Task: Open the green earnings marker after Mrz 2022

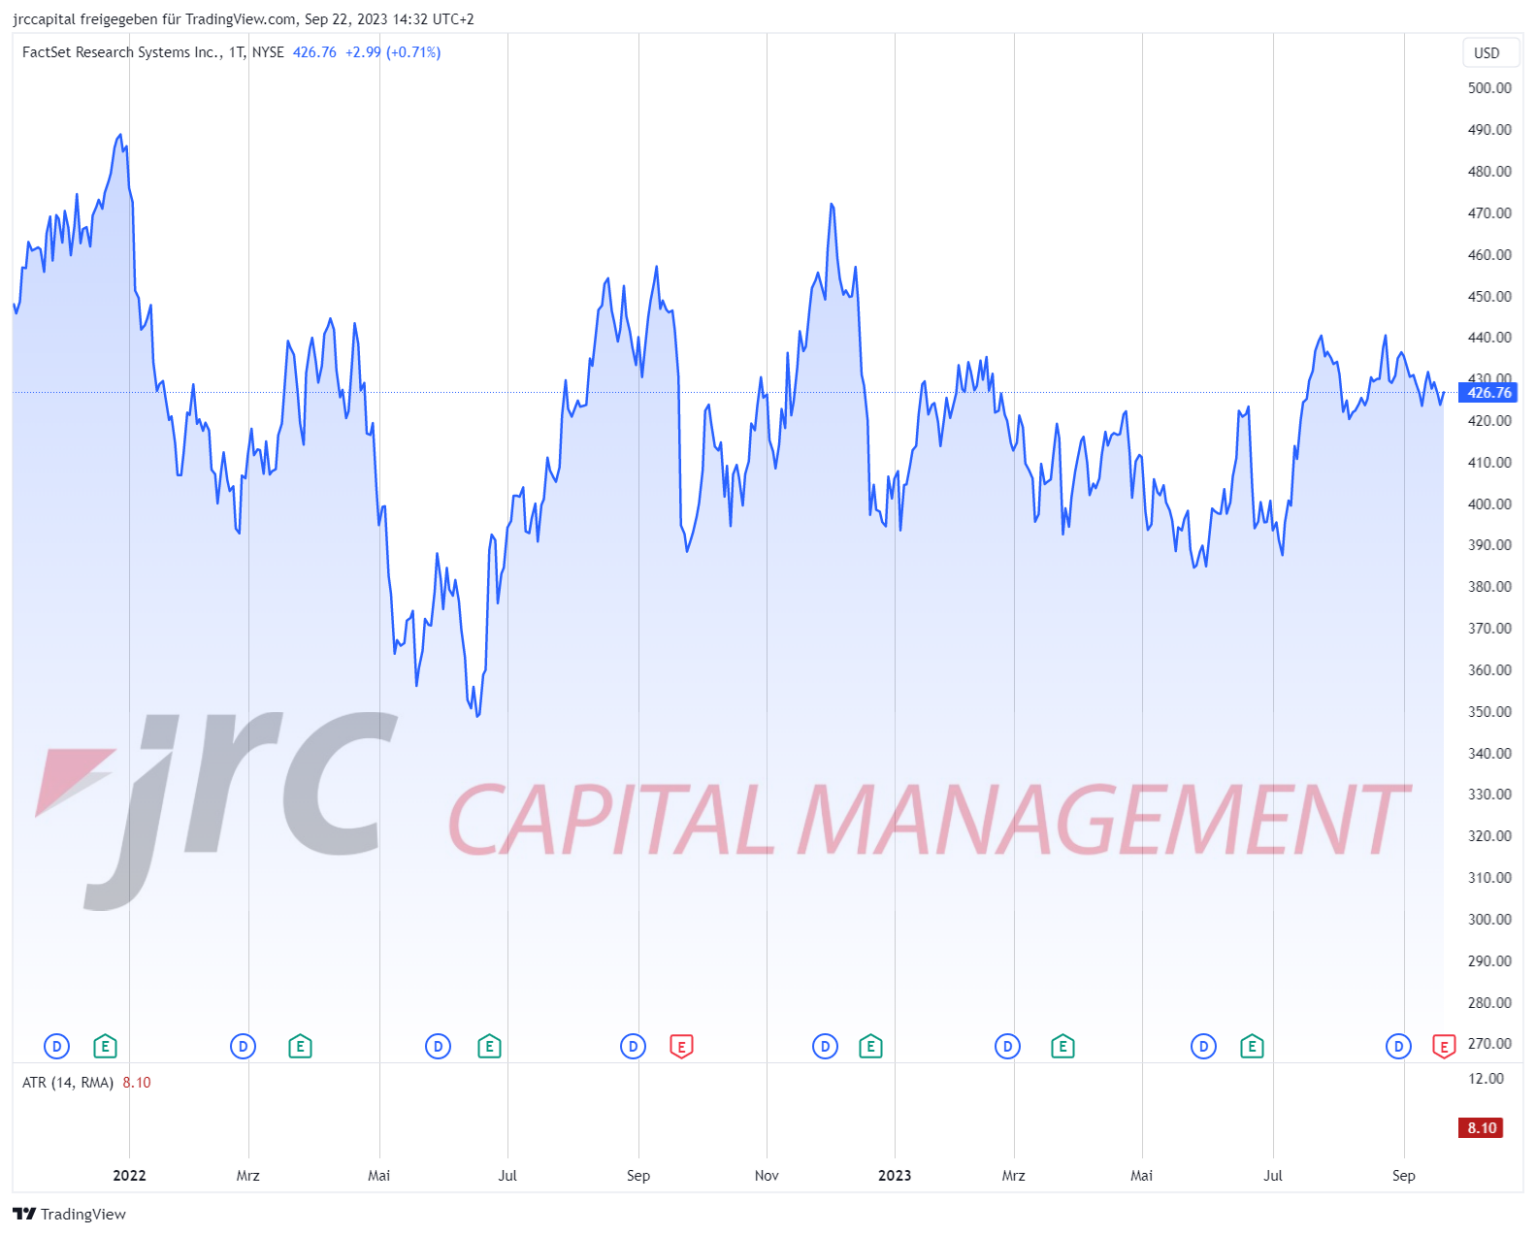Action: [x=300, y=1047]
